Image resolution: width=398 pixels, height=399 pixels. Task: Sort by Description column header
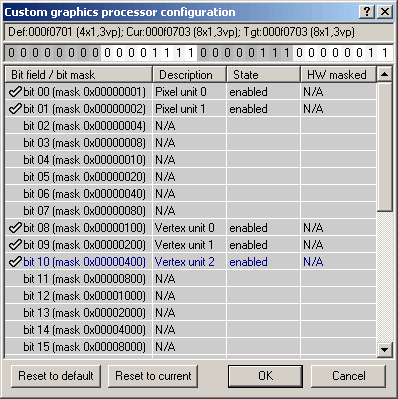point(190,75)
